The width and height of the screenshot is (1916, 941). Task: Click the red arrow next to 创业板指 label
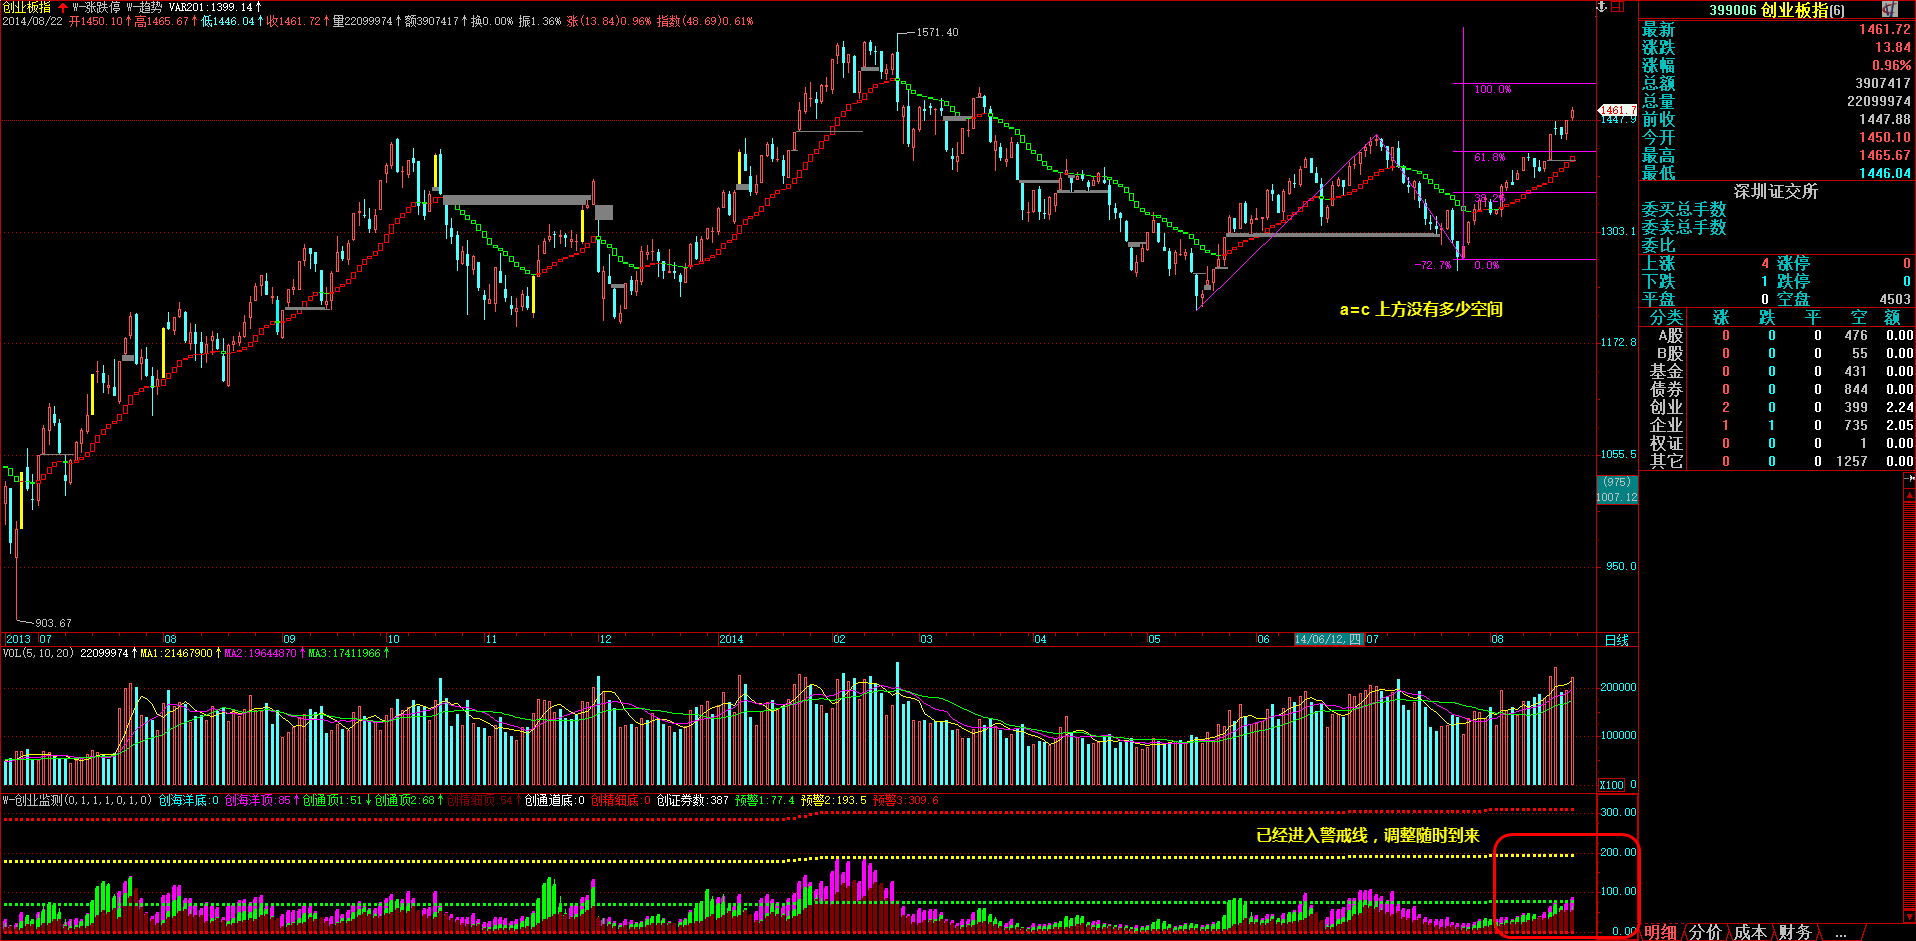(63, 7)
